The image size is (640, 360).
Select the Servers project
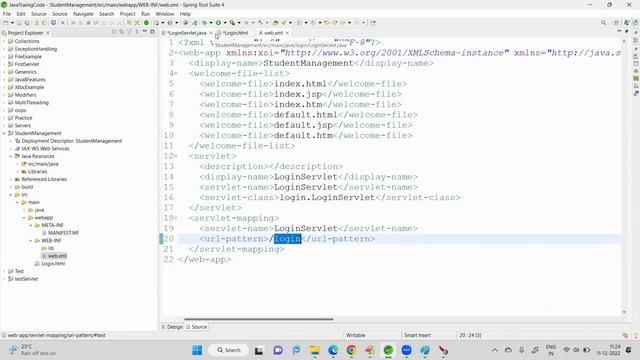point(22,125)
